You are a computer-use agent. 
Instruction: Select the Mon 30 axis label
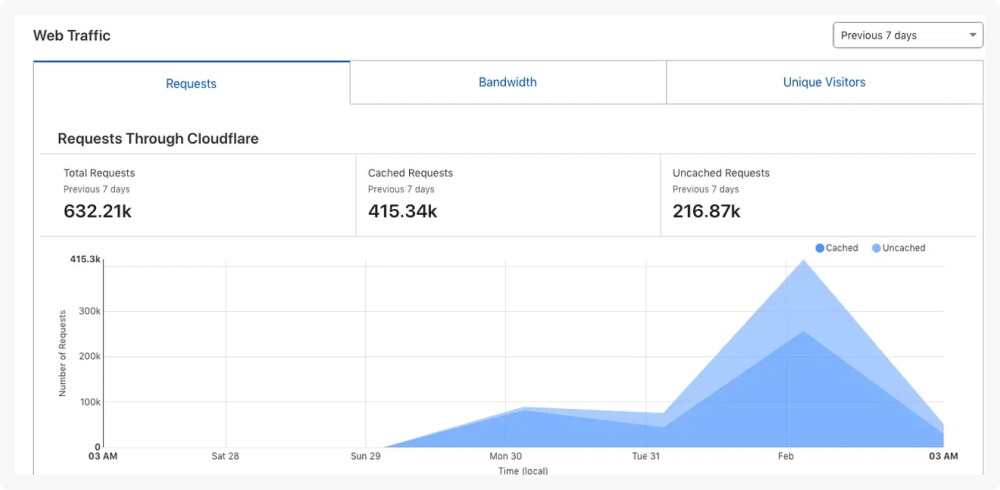coord(506,456)
